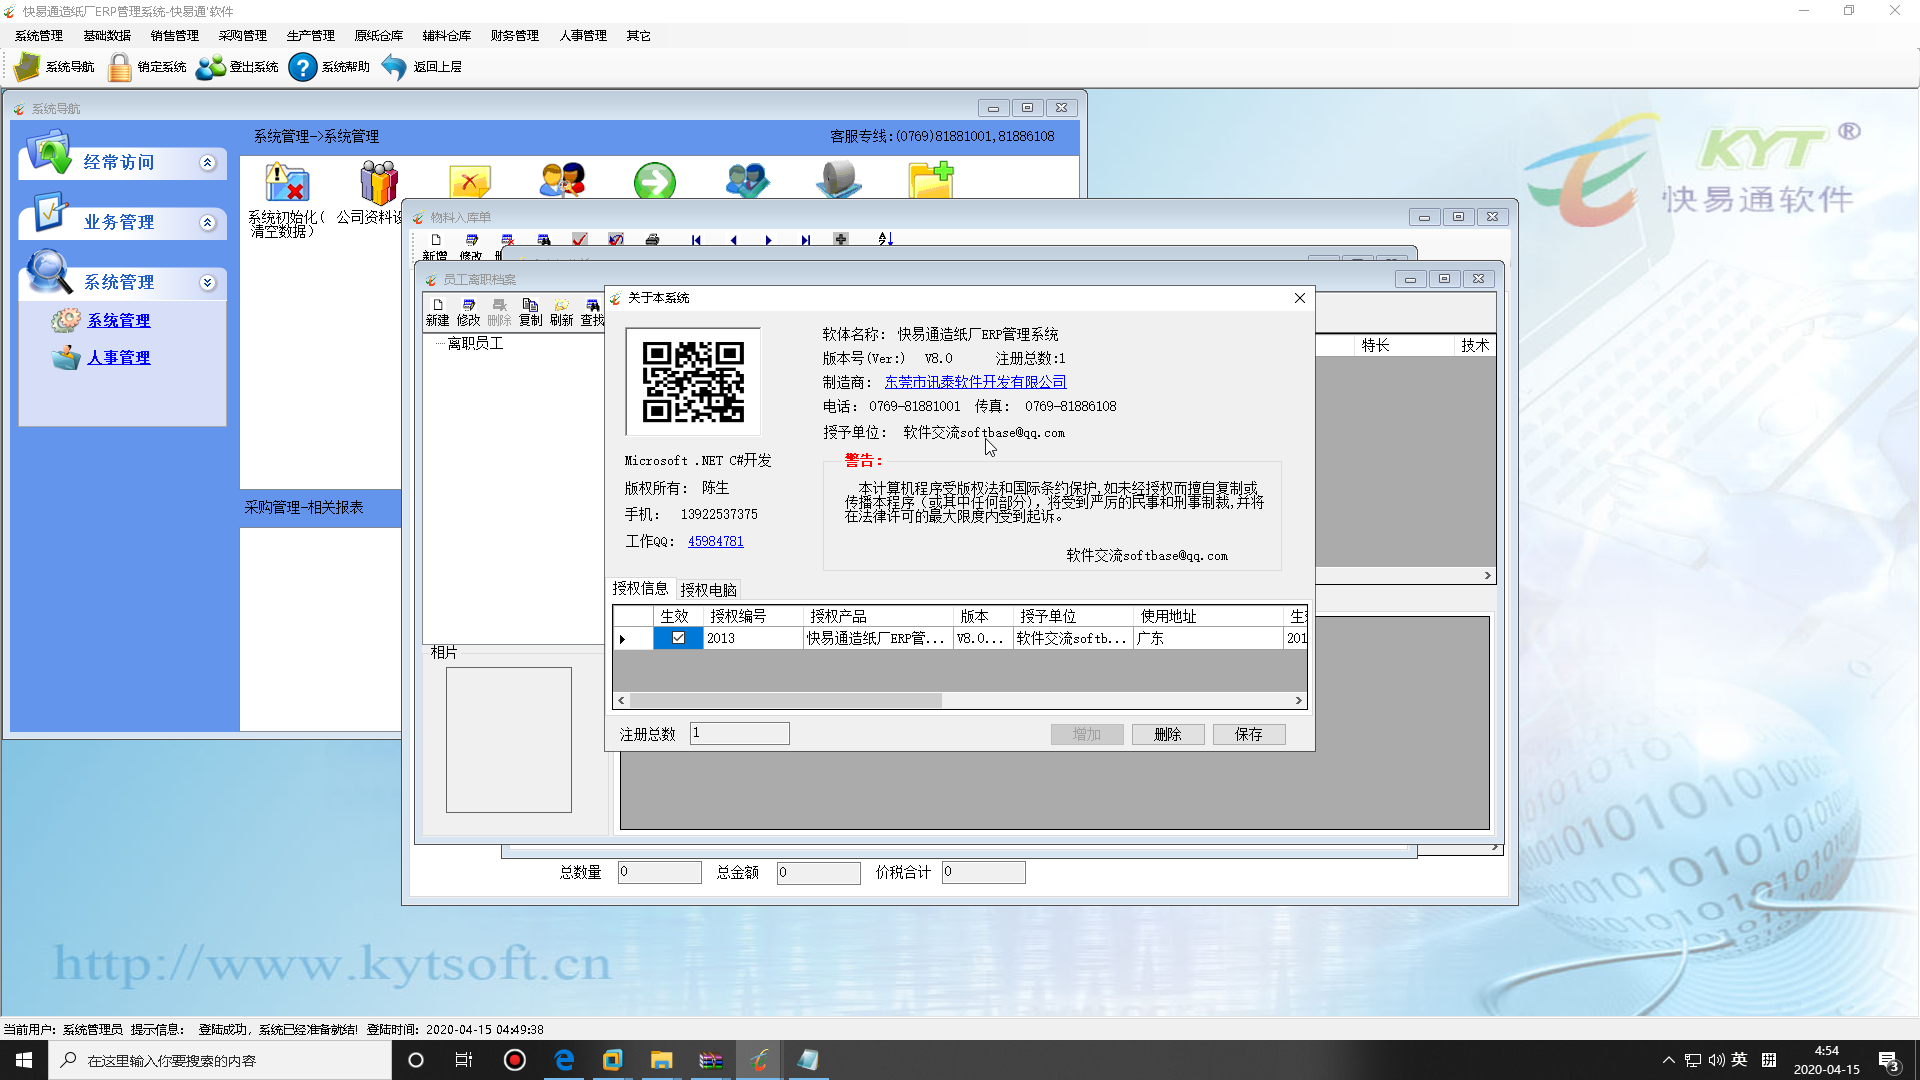Go to previous record in 物料入库单 toolbar
This screenshot has height=1080, width=1920.
tap(733, 240)
